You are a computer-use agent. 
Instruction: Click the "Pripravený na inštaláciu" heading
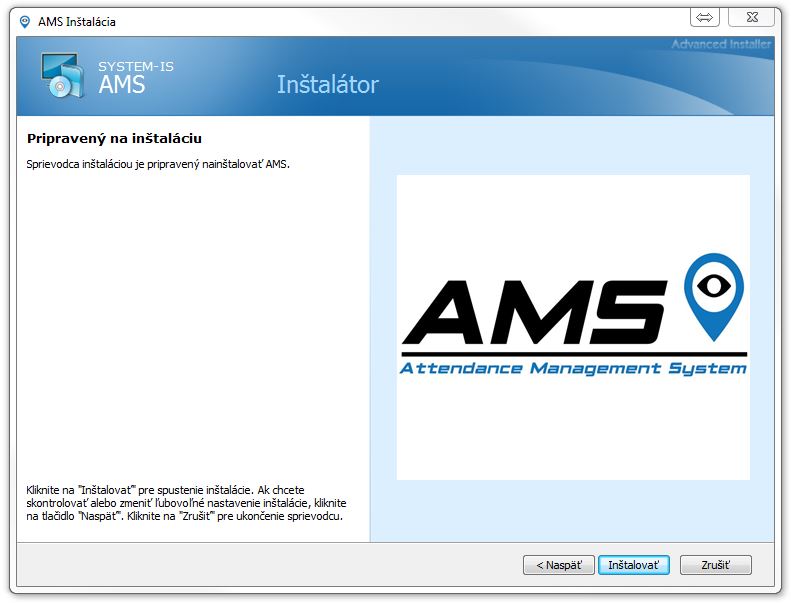(x=115, y=138)
